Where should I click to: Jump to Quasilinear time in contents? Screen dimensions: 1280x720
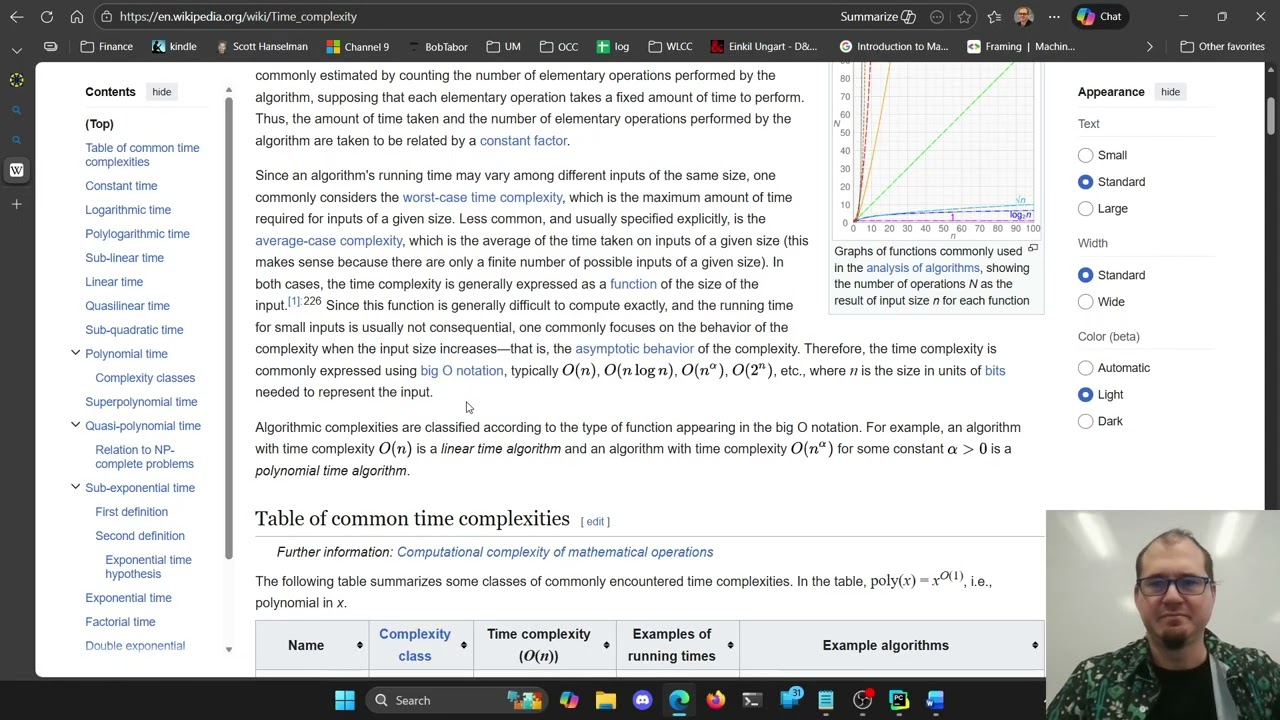127,306
